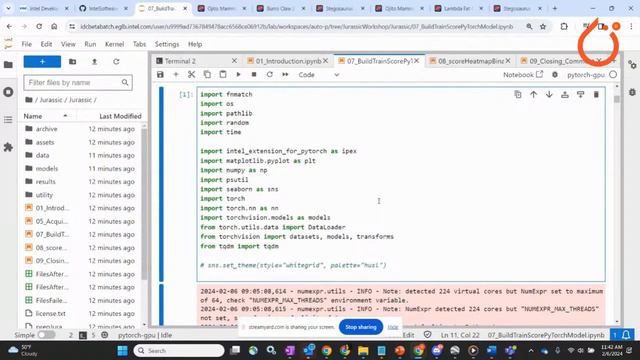Image resolution: width=640 pixels, height=360 pixels.
Task: Move the cell up
Action: coord(533,94)
